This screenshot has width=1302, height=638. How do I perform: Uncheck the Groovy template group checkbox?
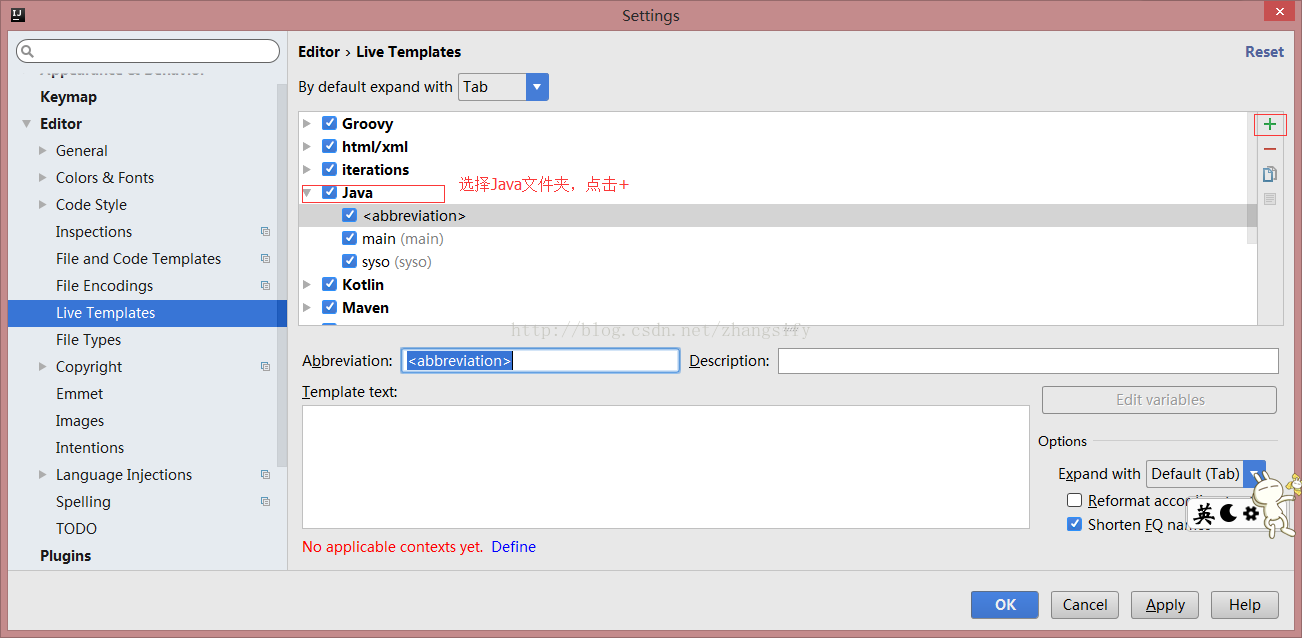(x=329, y=123)
